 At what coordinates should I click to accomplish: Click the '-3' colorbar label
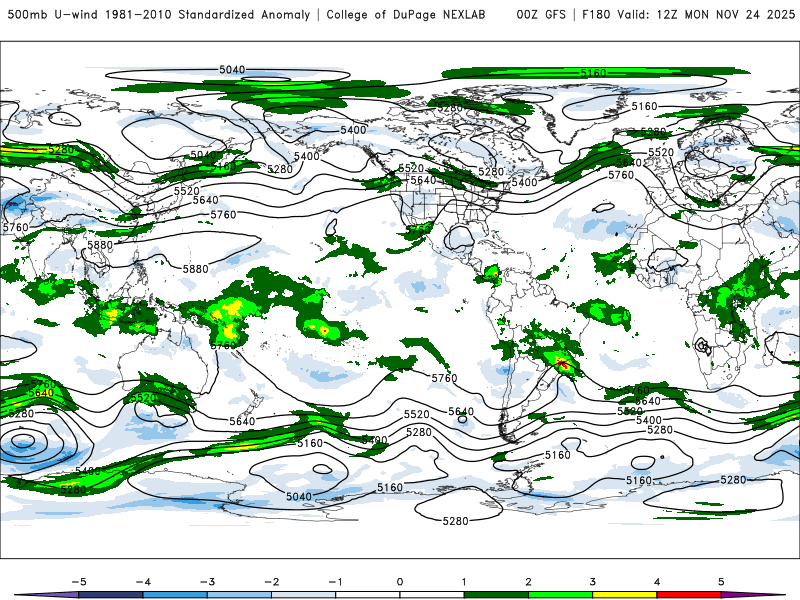coord(207,582)
